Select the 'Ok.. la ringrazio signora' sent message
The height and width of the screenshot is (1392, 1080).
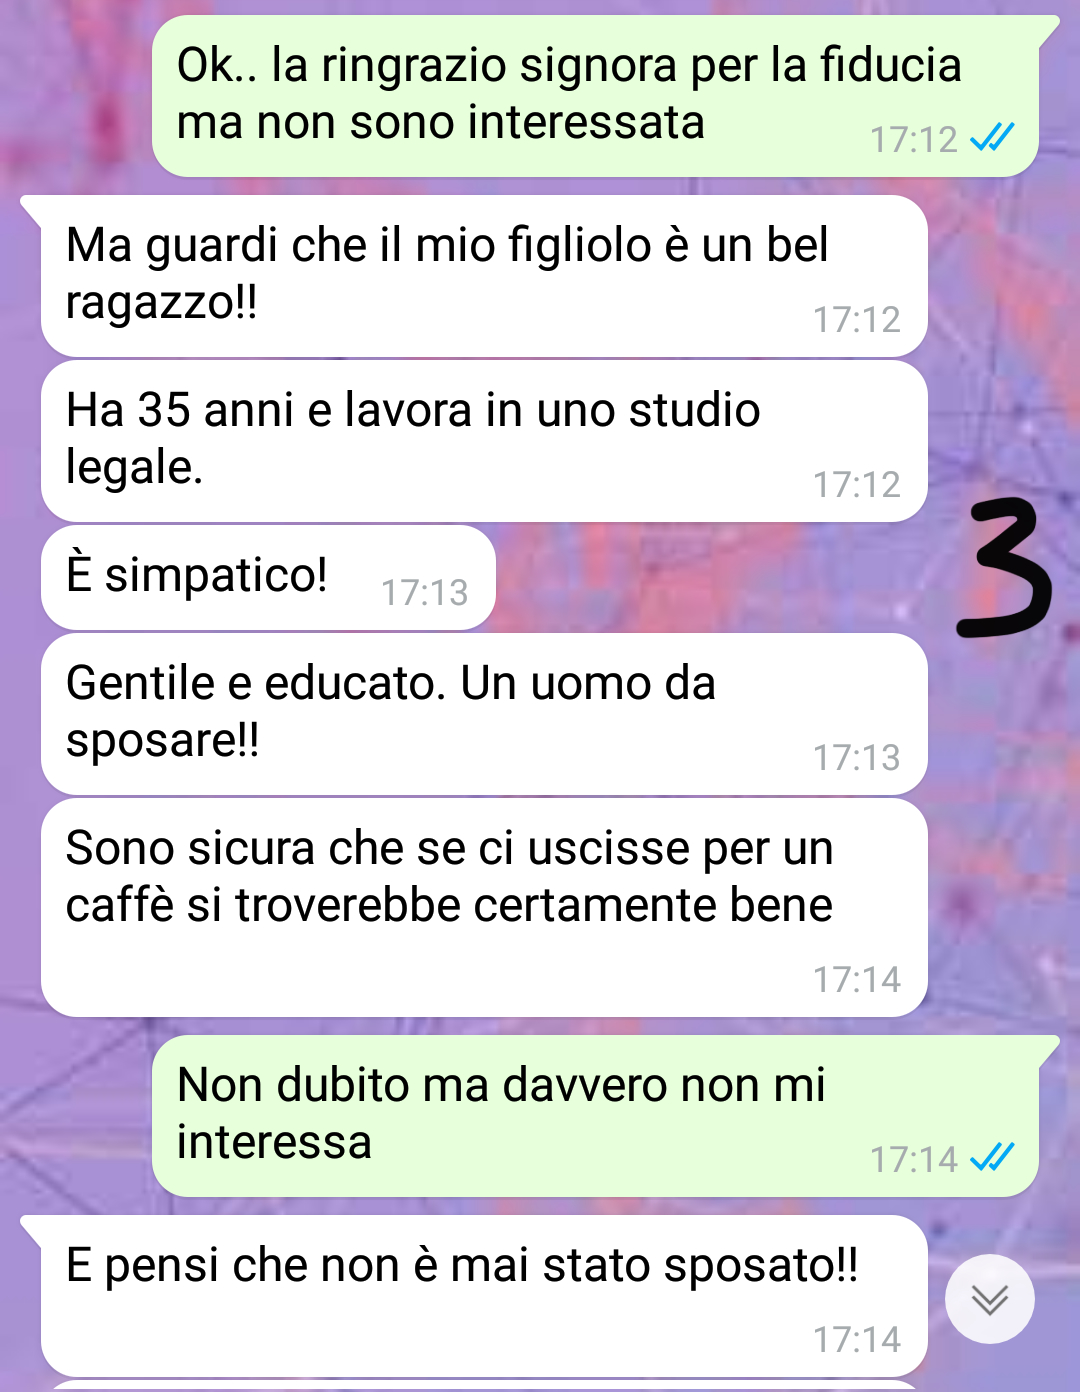pos(595,96)
